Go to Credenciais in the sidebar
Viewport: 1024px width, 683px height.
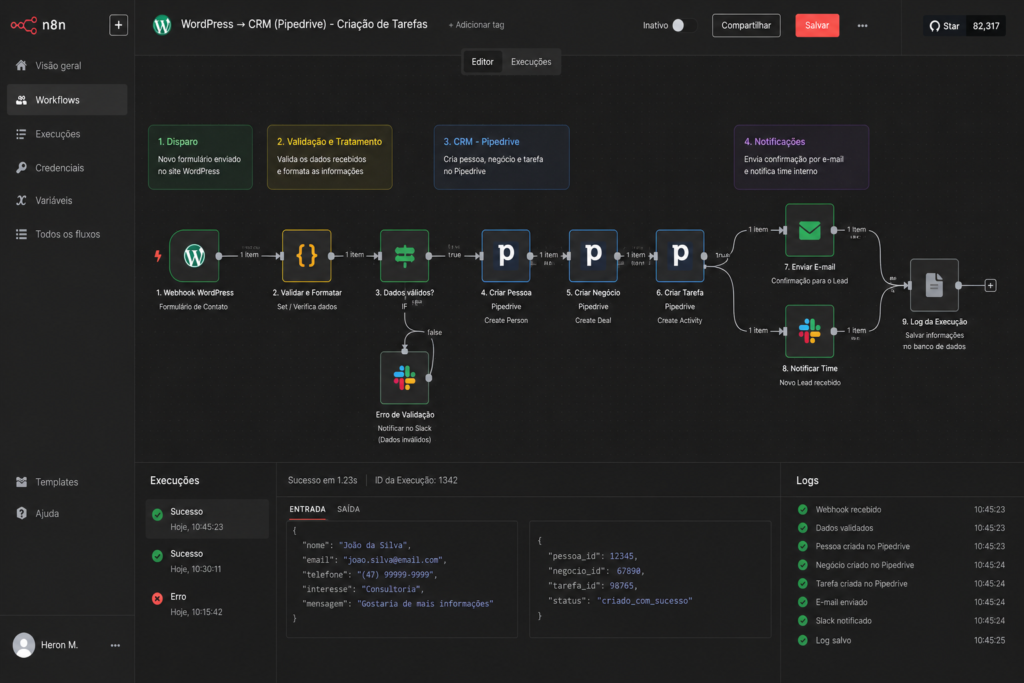[x=59, y=168]
